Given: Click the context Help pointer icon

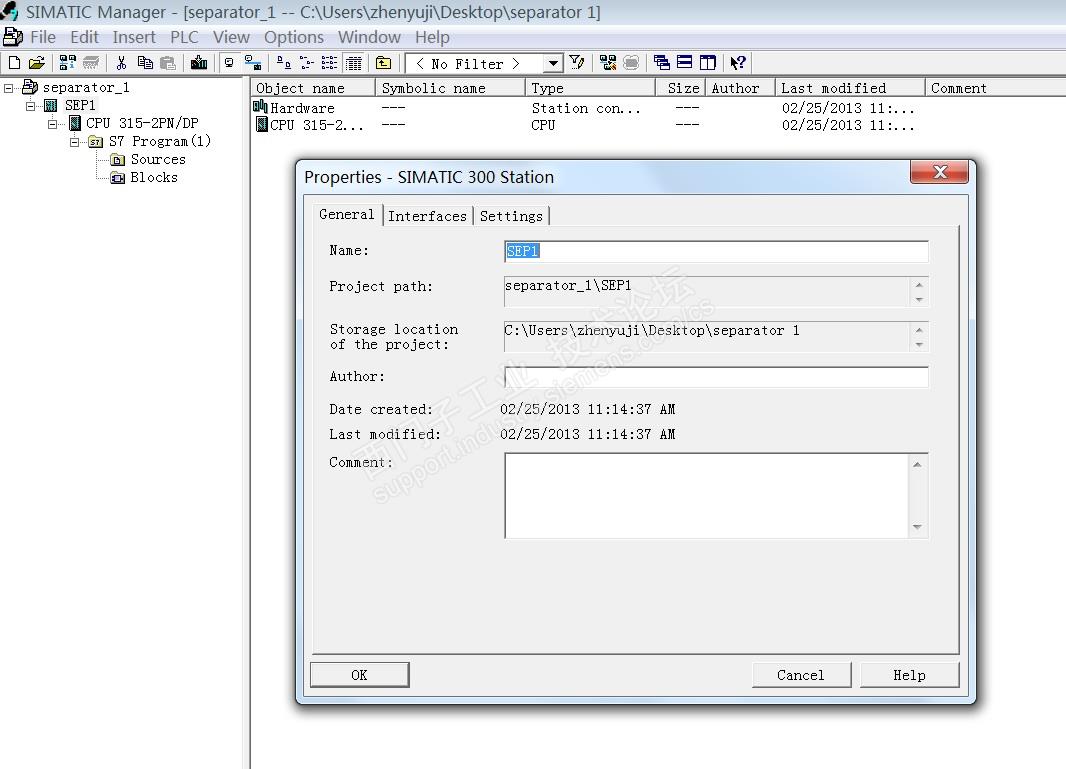Looking at the screenshot, I should (738, 63).
